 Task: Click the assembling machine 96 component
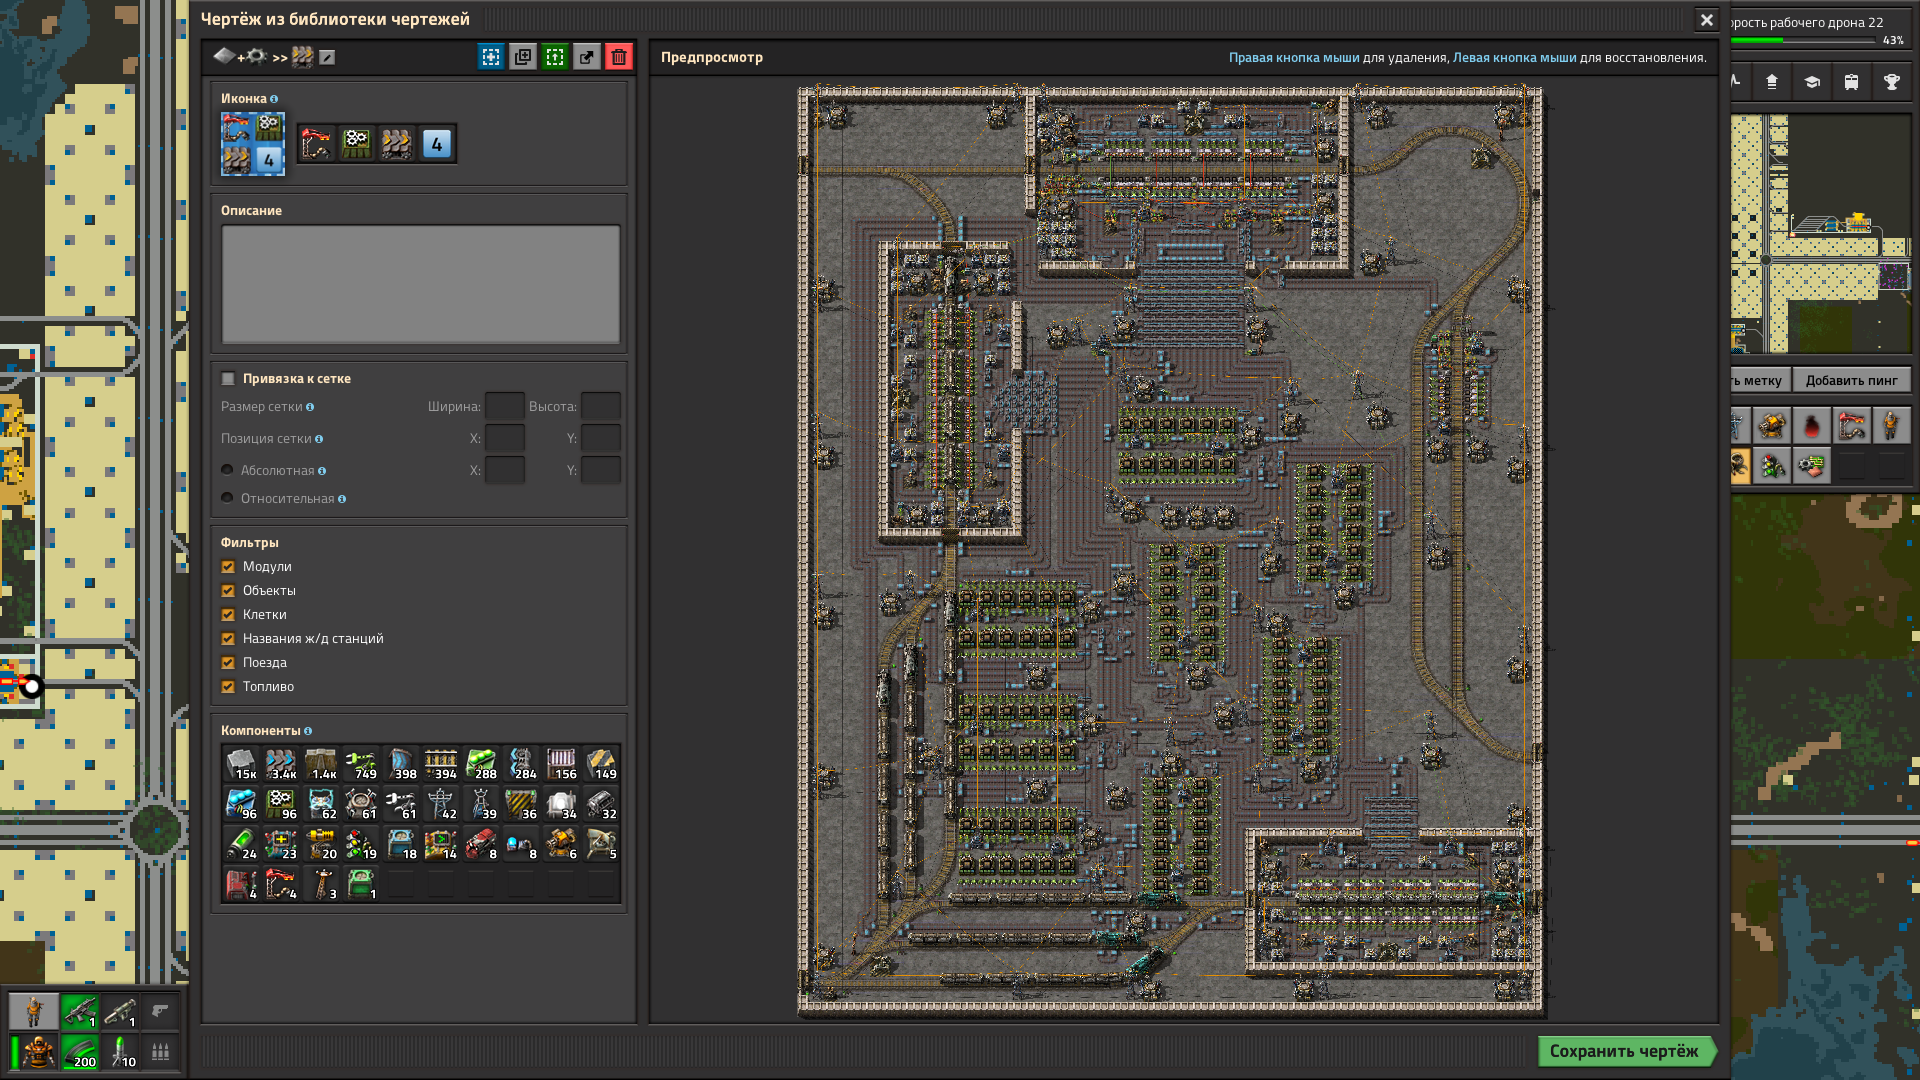(x=281, y=804)
